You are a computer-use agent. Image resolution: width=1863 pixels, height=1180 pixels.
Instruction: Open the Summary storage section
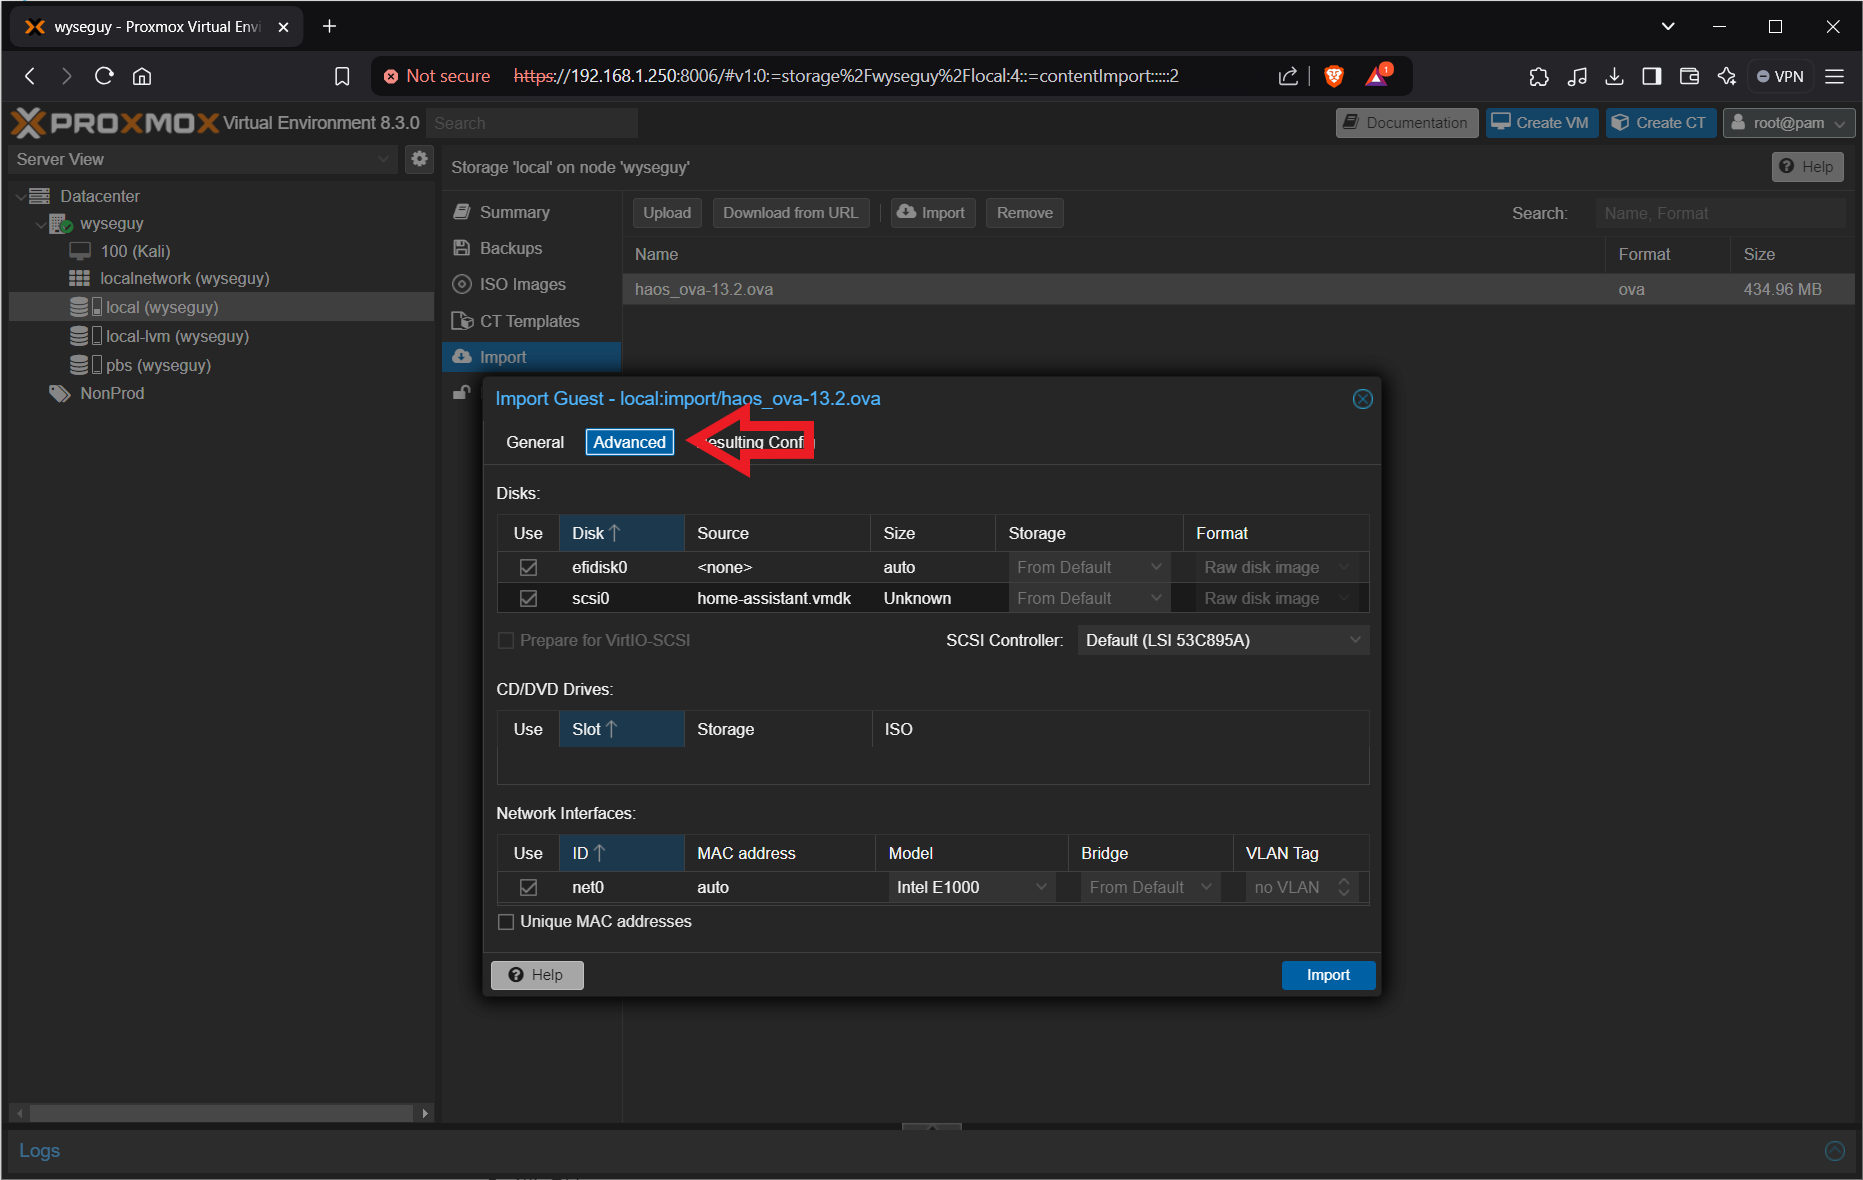coord(531,212)
